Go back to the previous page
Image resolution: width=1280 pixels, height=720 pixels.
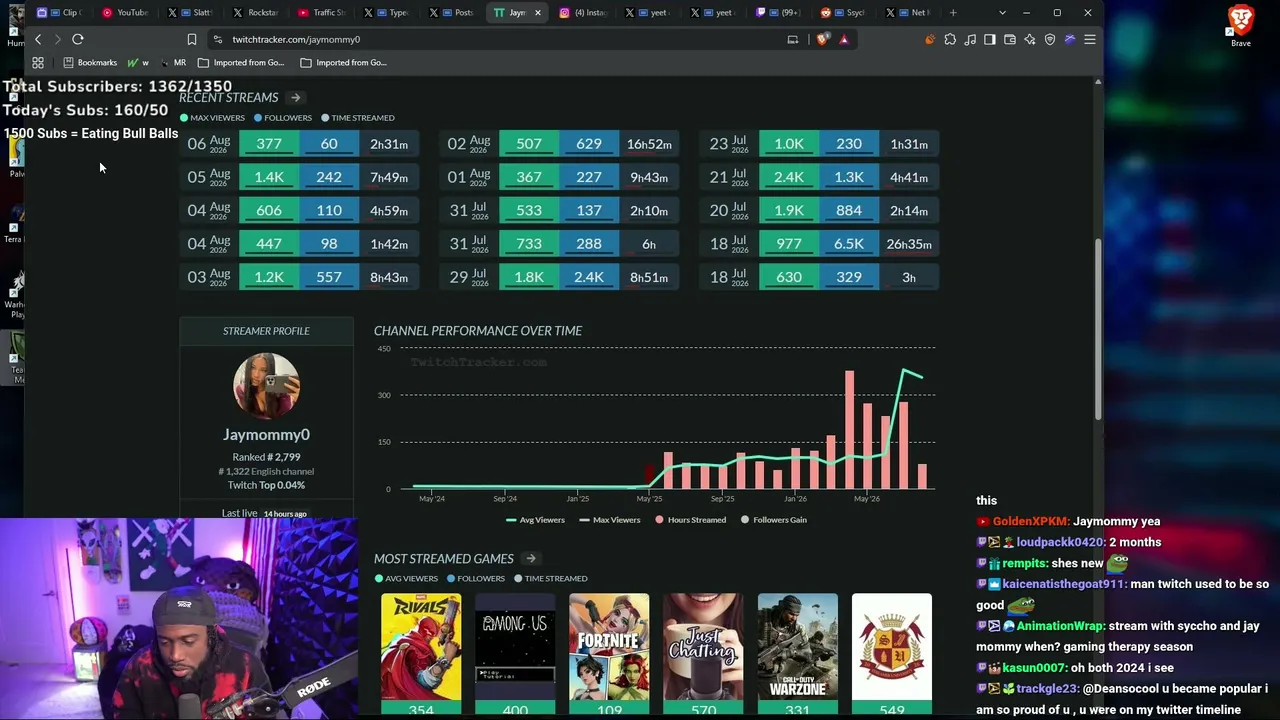(38, 39)
